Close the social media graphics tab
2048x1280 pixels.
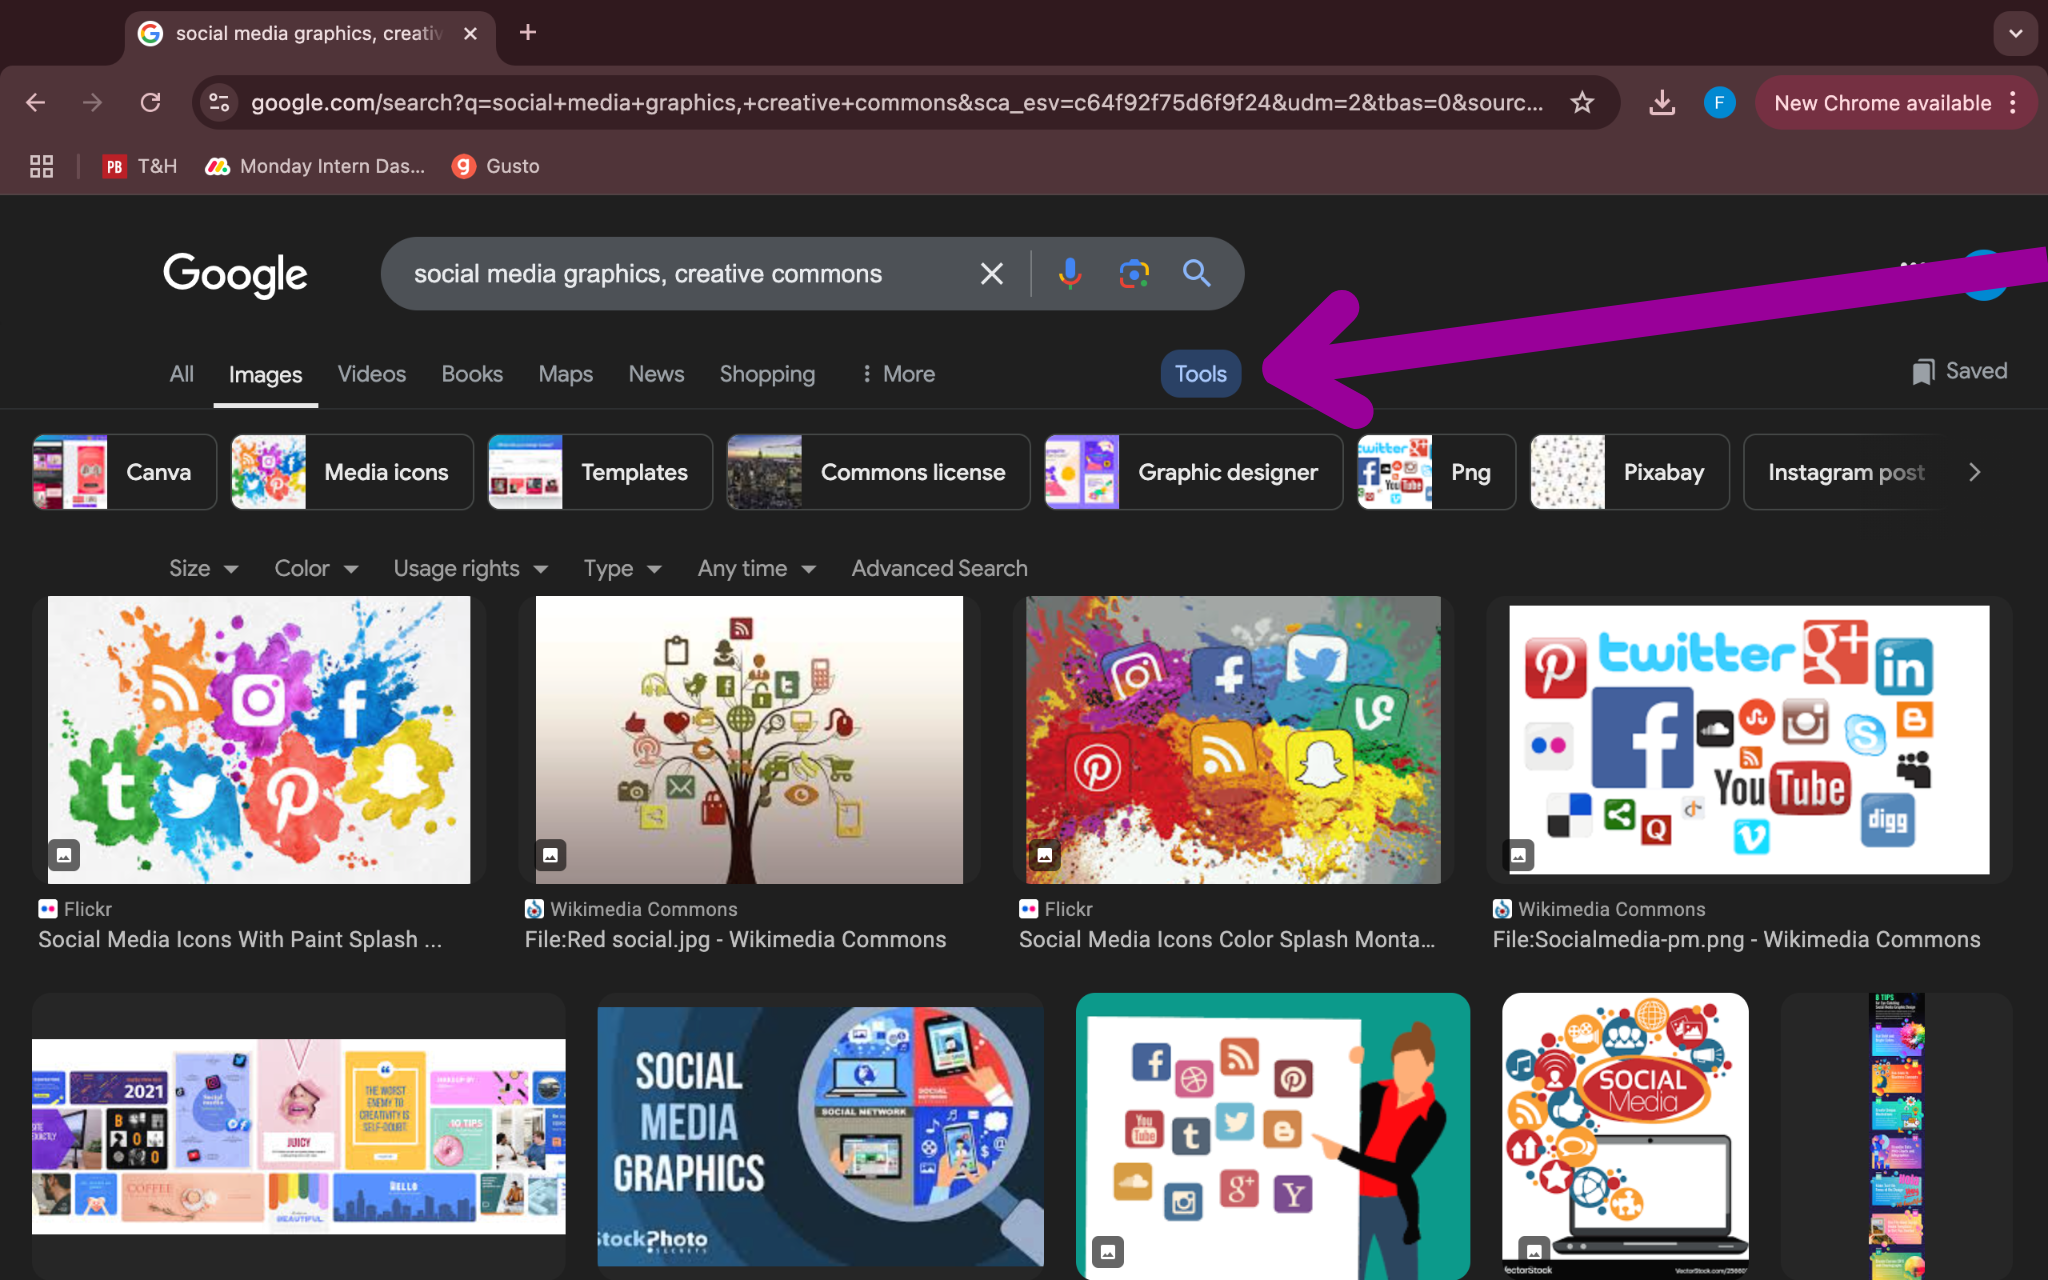470,33
